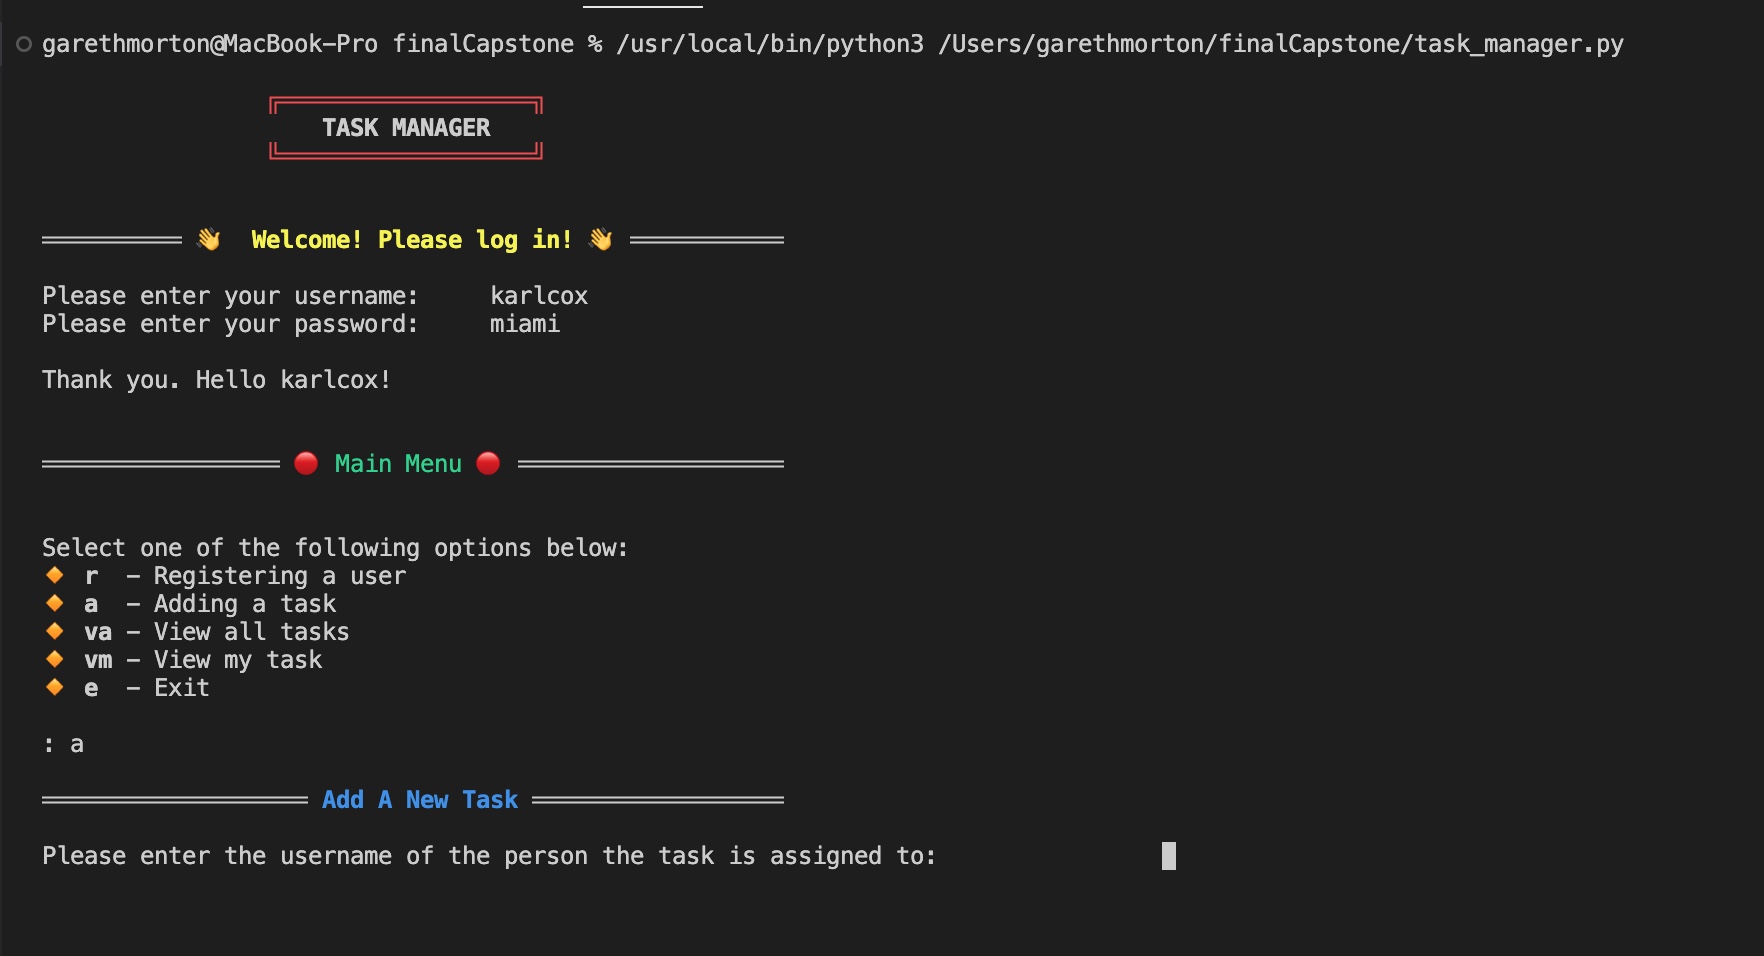Click the 'Main Menu' title text
The image size is (1764, 956).
coord(397,462)
